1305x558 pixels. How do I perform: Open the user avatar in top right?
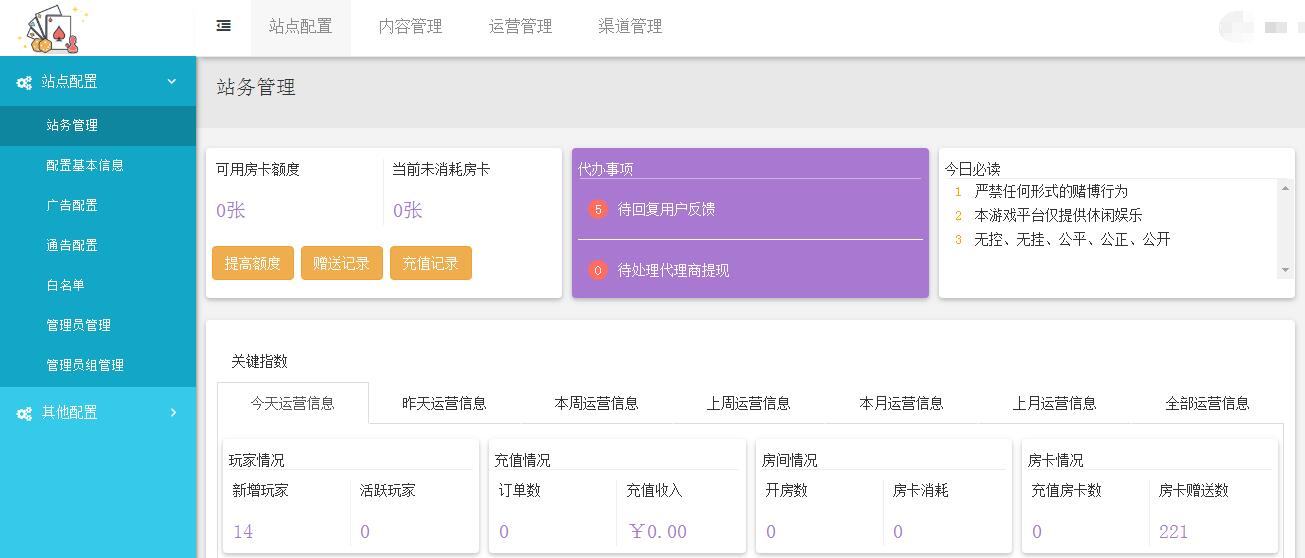point(1236,27)
